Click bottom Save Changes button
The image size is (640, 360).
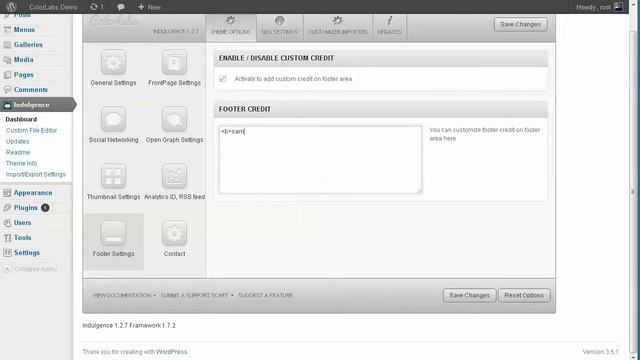469,295
